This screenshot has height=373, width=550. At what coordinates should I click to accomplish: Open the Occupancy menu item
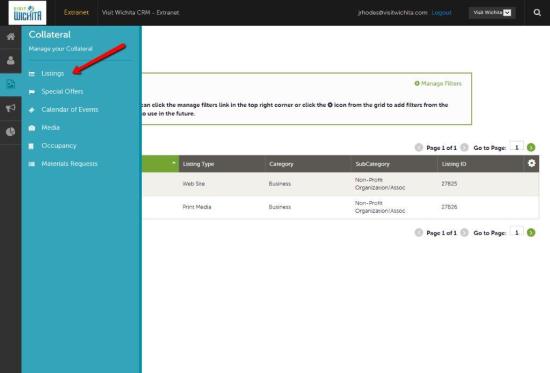(59, 146)
